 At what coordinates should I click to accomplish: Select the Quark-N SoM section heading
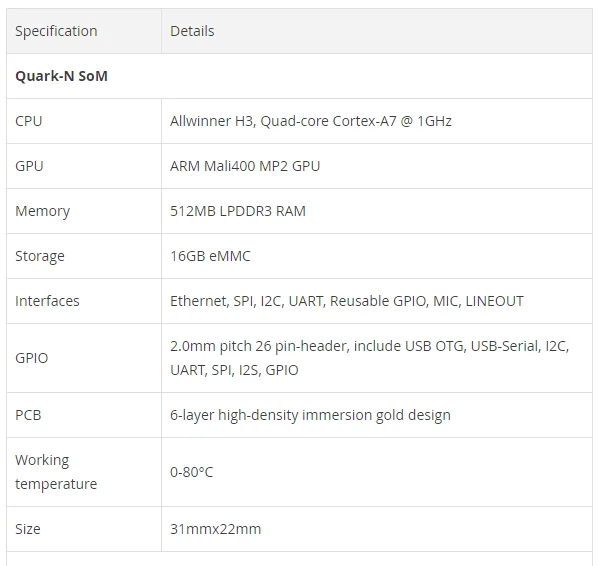click(x=61, y=76)
